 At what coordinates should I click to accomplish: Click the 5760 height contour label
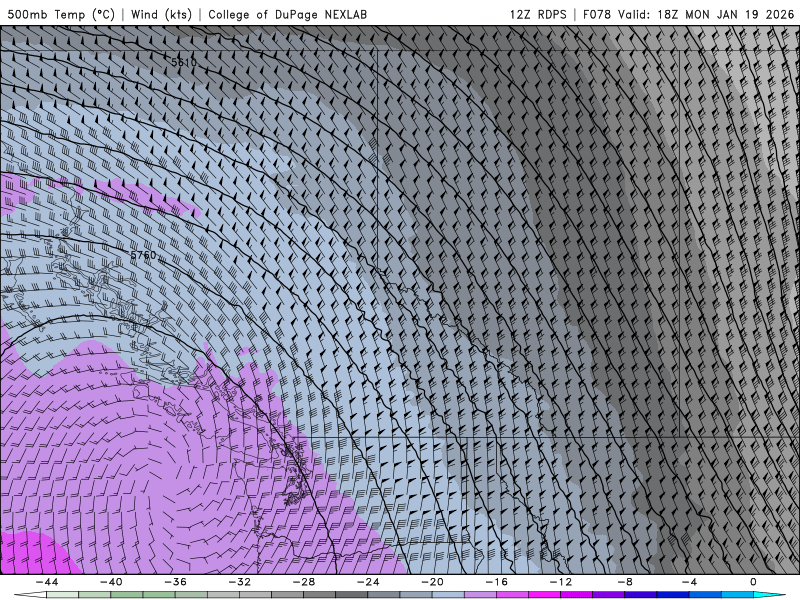143,255
